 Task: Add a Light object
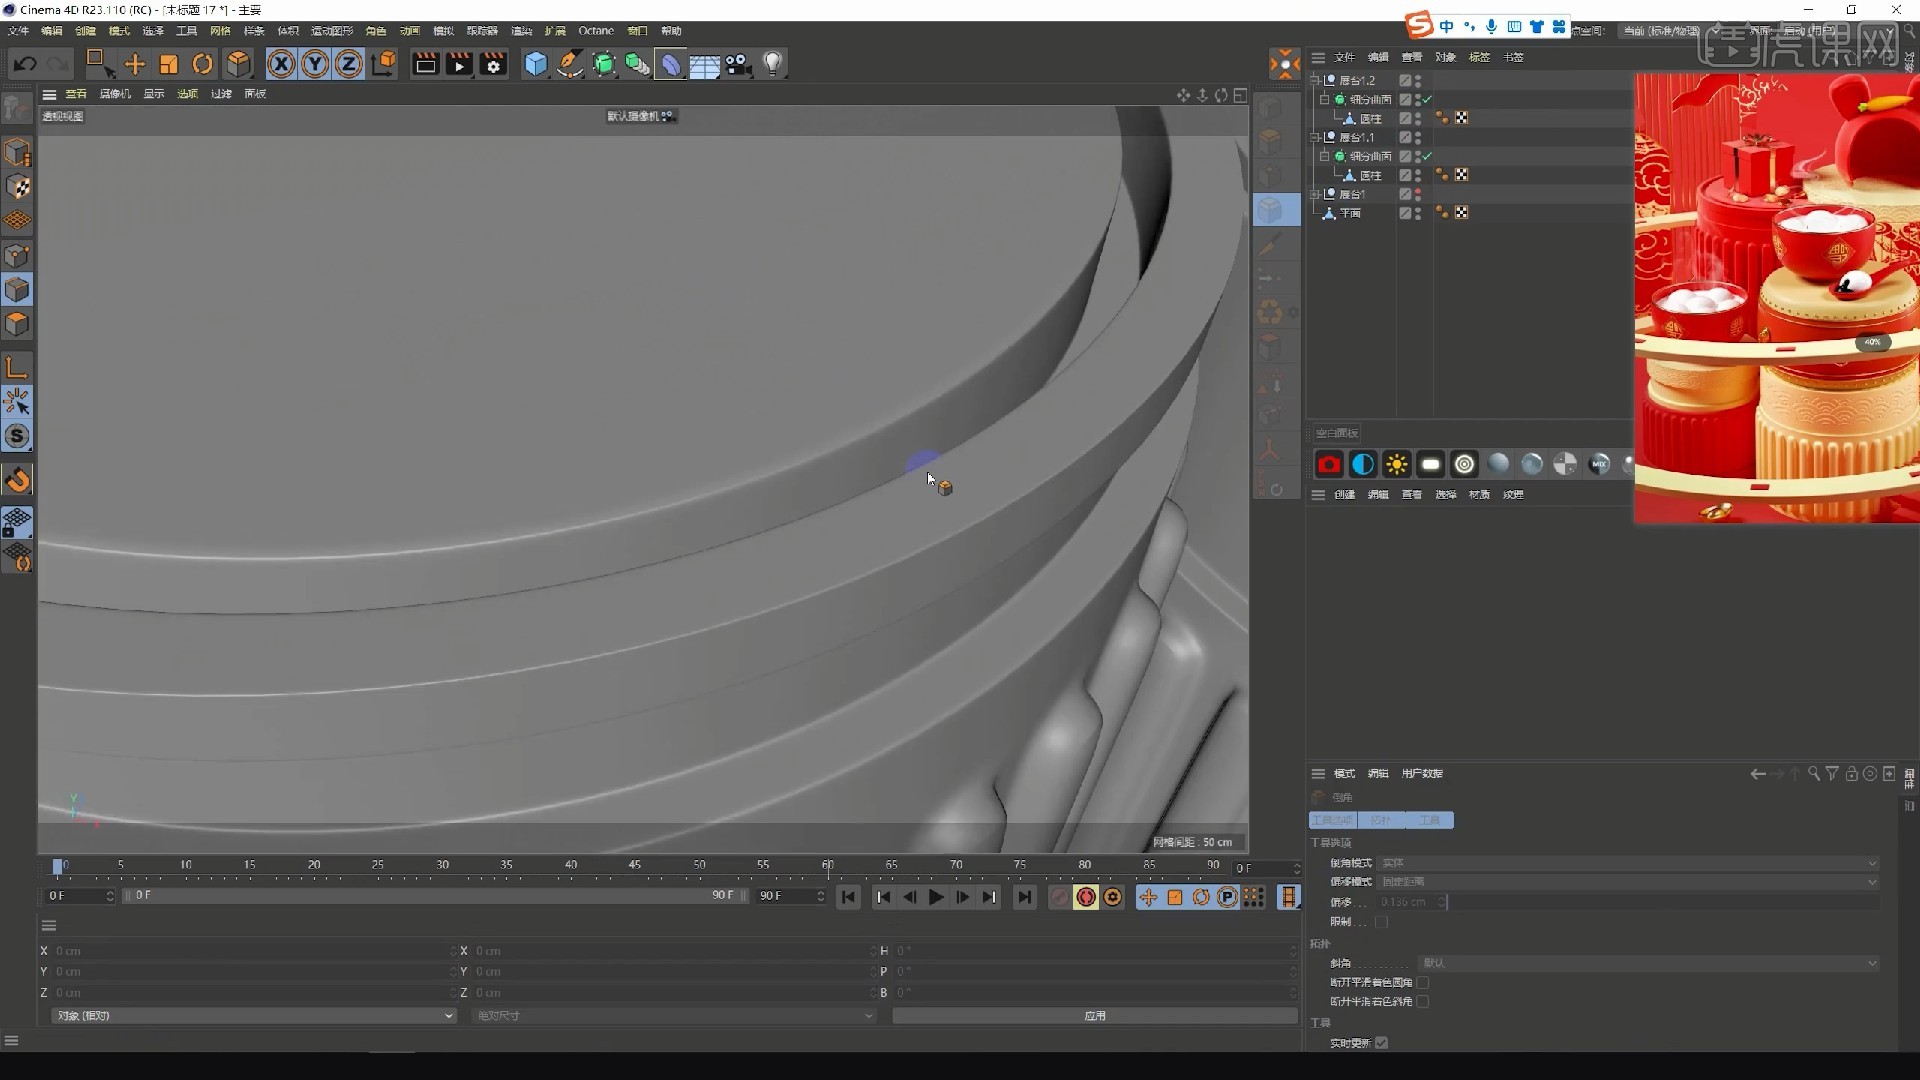click(x=772, y=64)
